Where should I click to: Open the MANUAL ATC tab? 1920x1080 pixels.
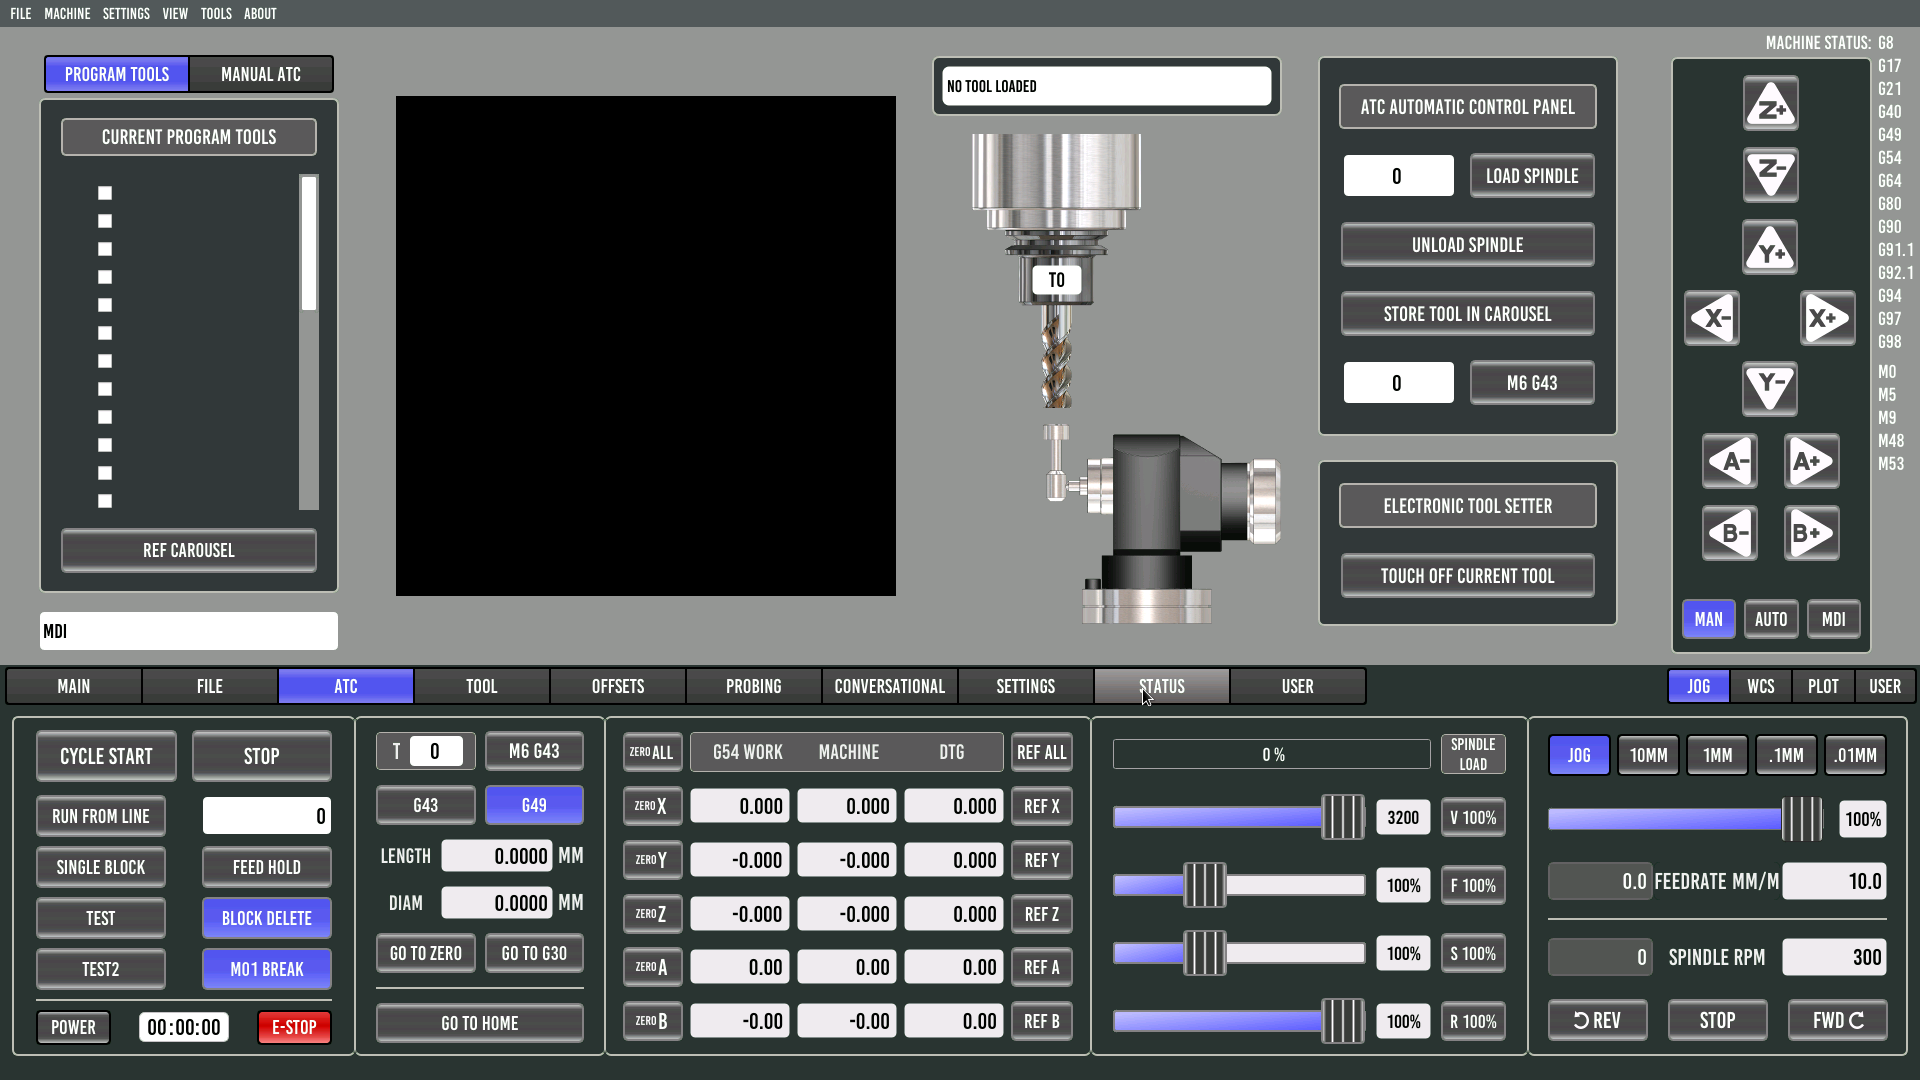[260, 74]
